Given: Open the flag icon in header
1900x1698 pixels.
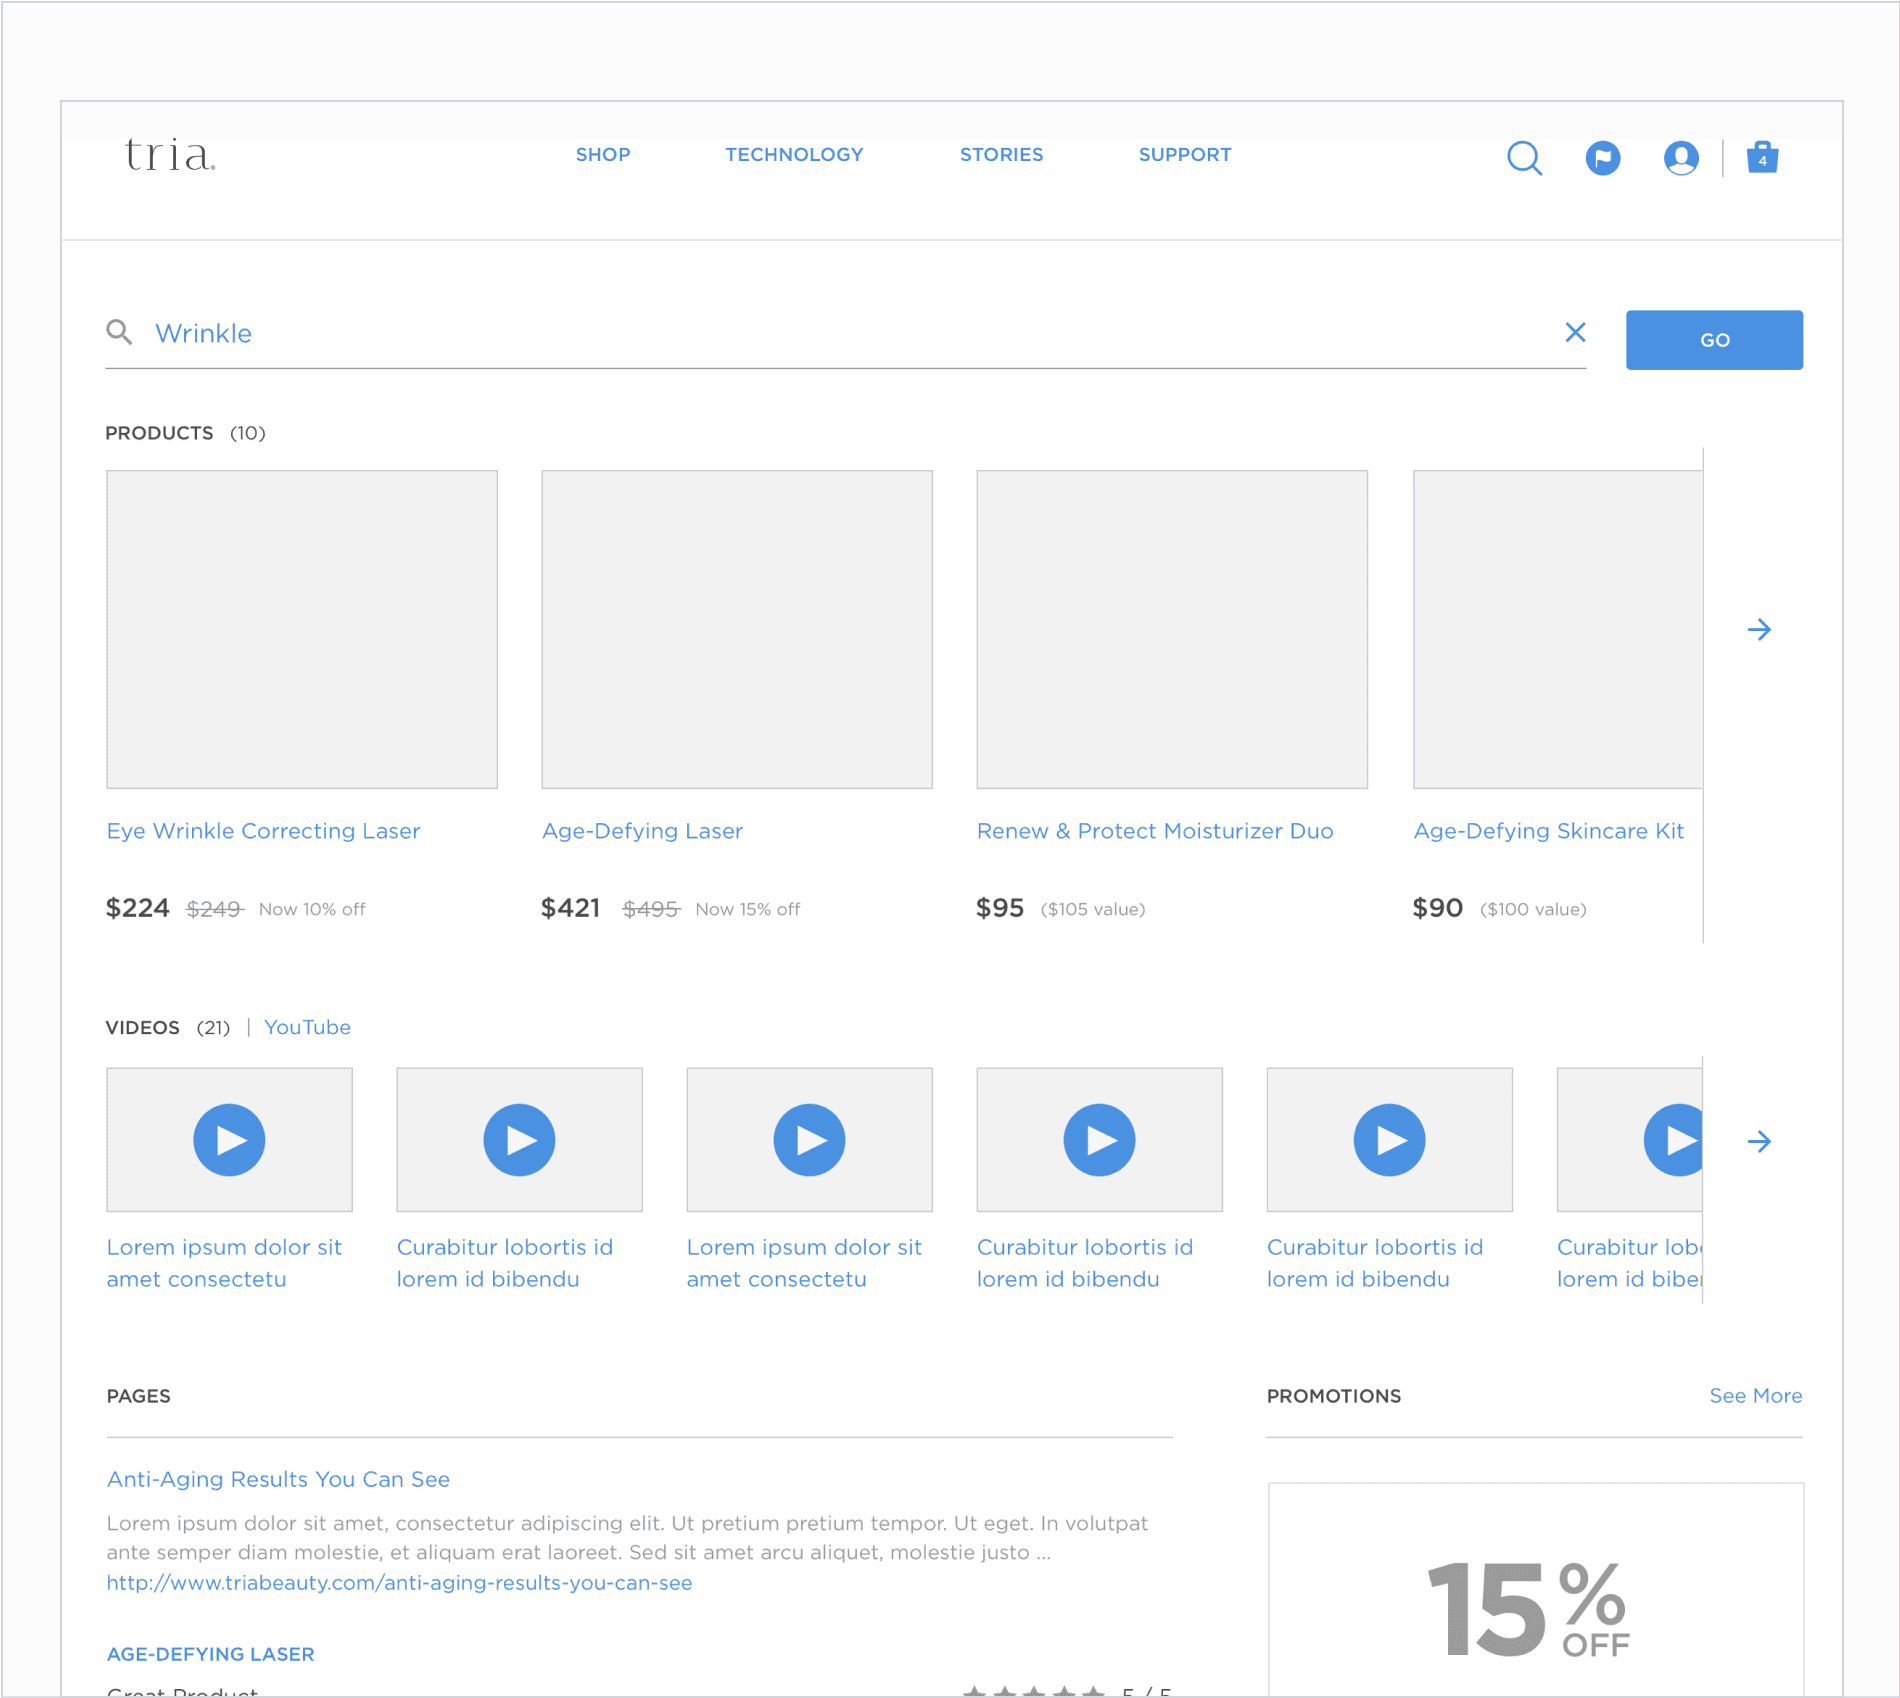Looking at the screenshot, I should click(x=1602, y=158).
